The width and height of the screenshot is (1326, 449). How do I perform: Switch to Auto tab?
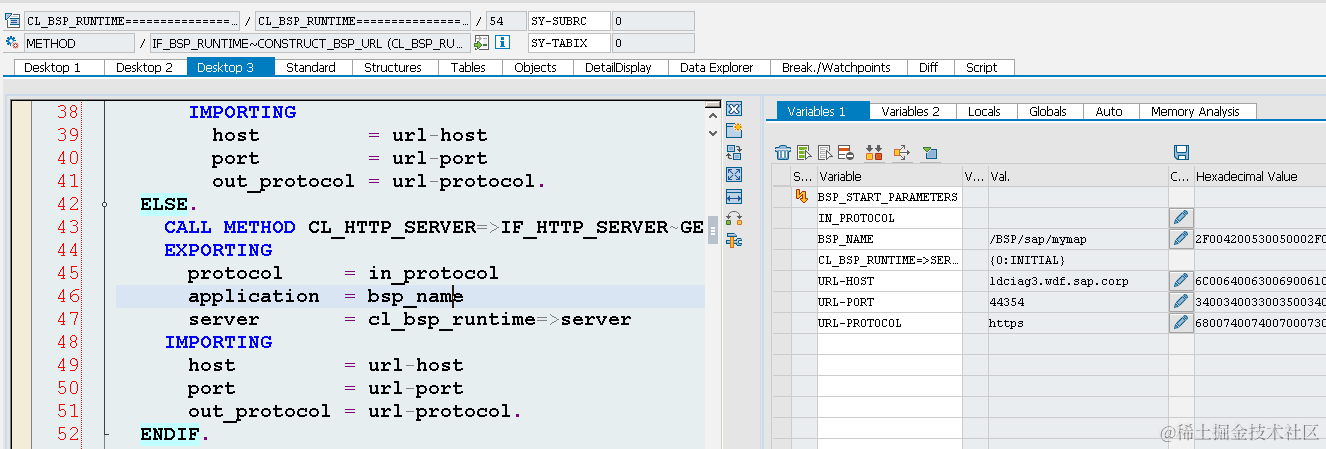tap(1109, 112)
